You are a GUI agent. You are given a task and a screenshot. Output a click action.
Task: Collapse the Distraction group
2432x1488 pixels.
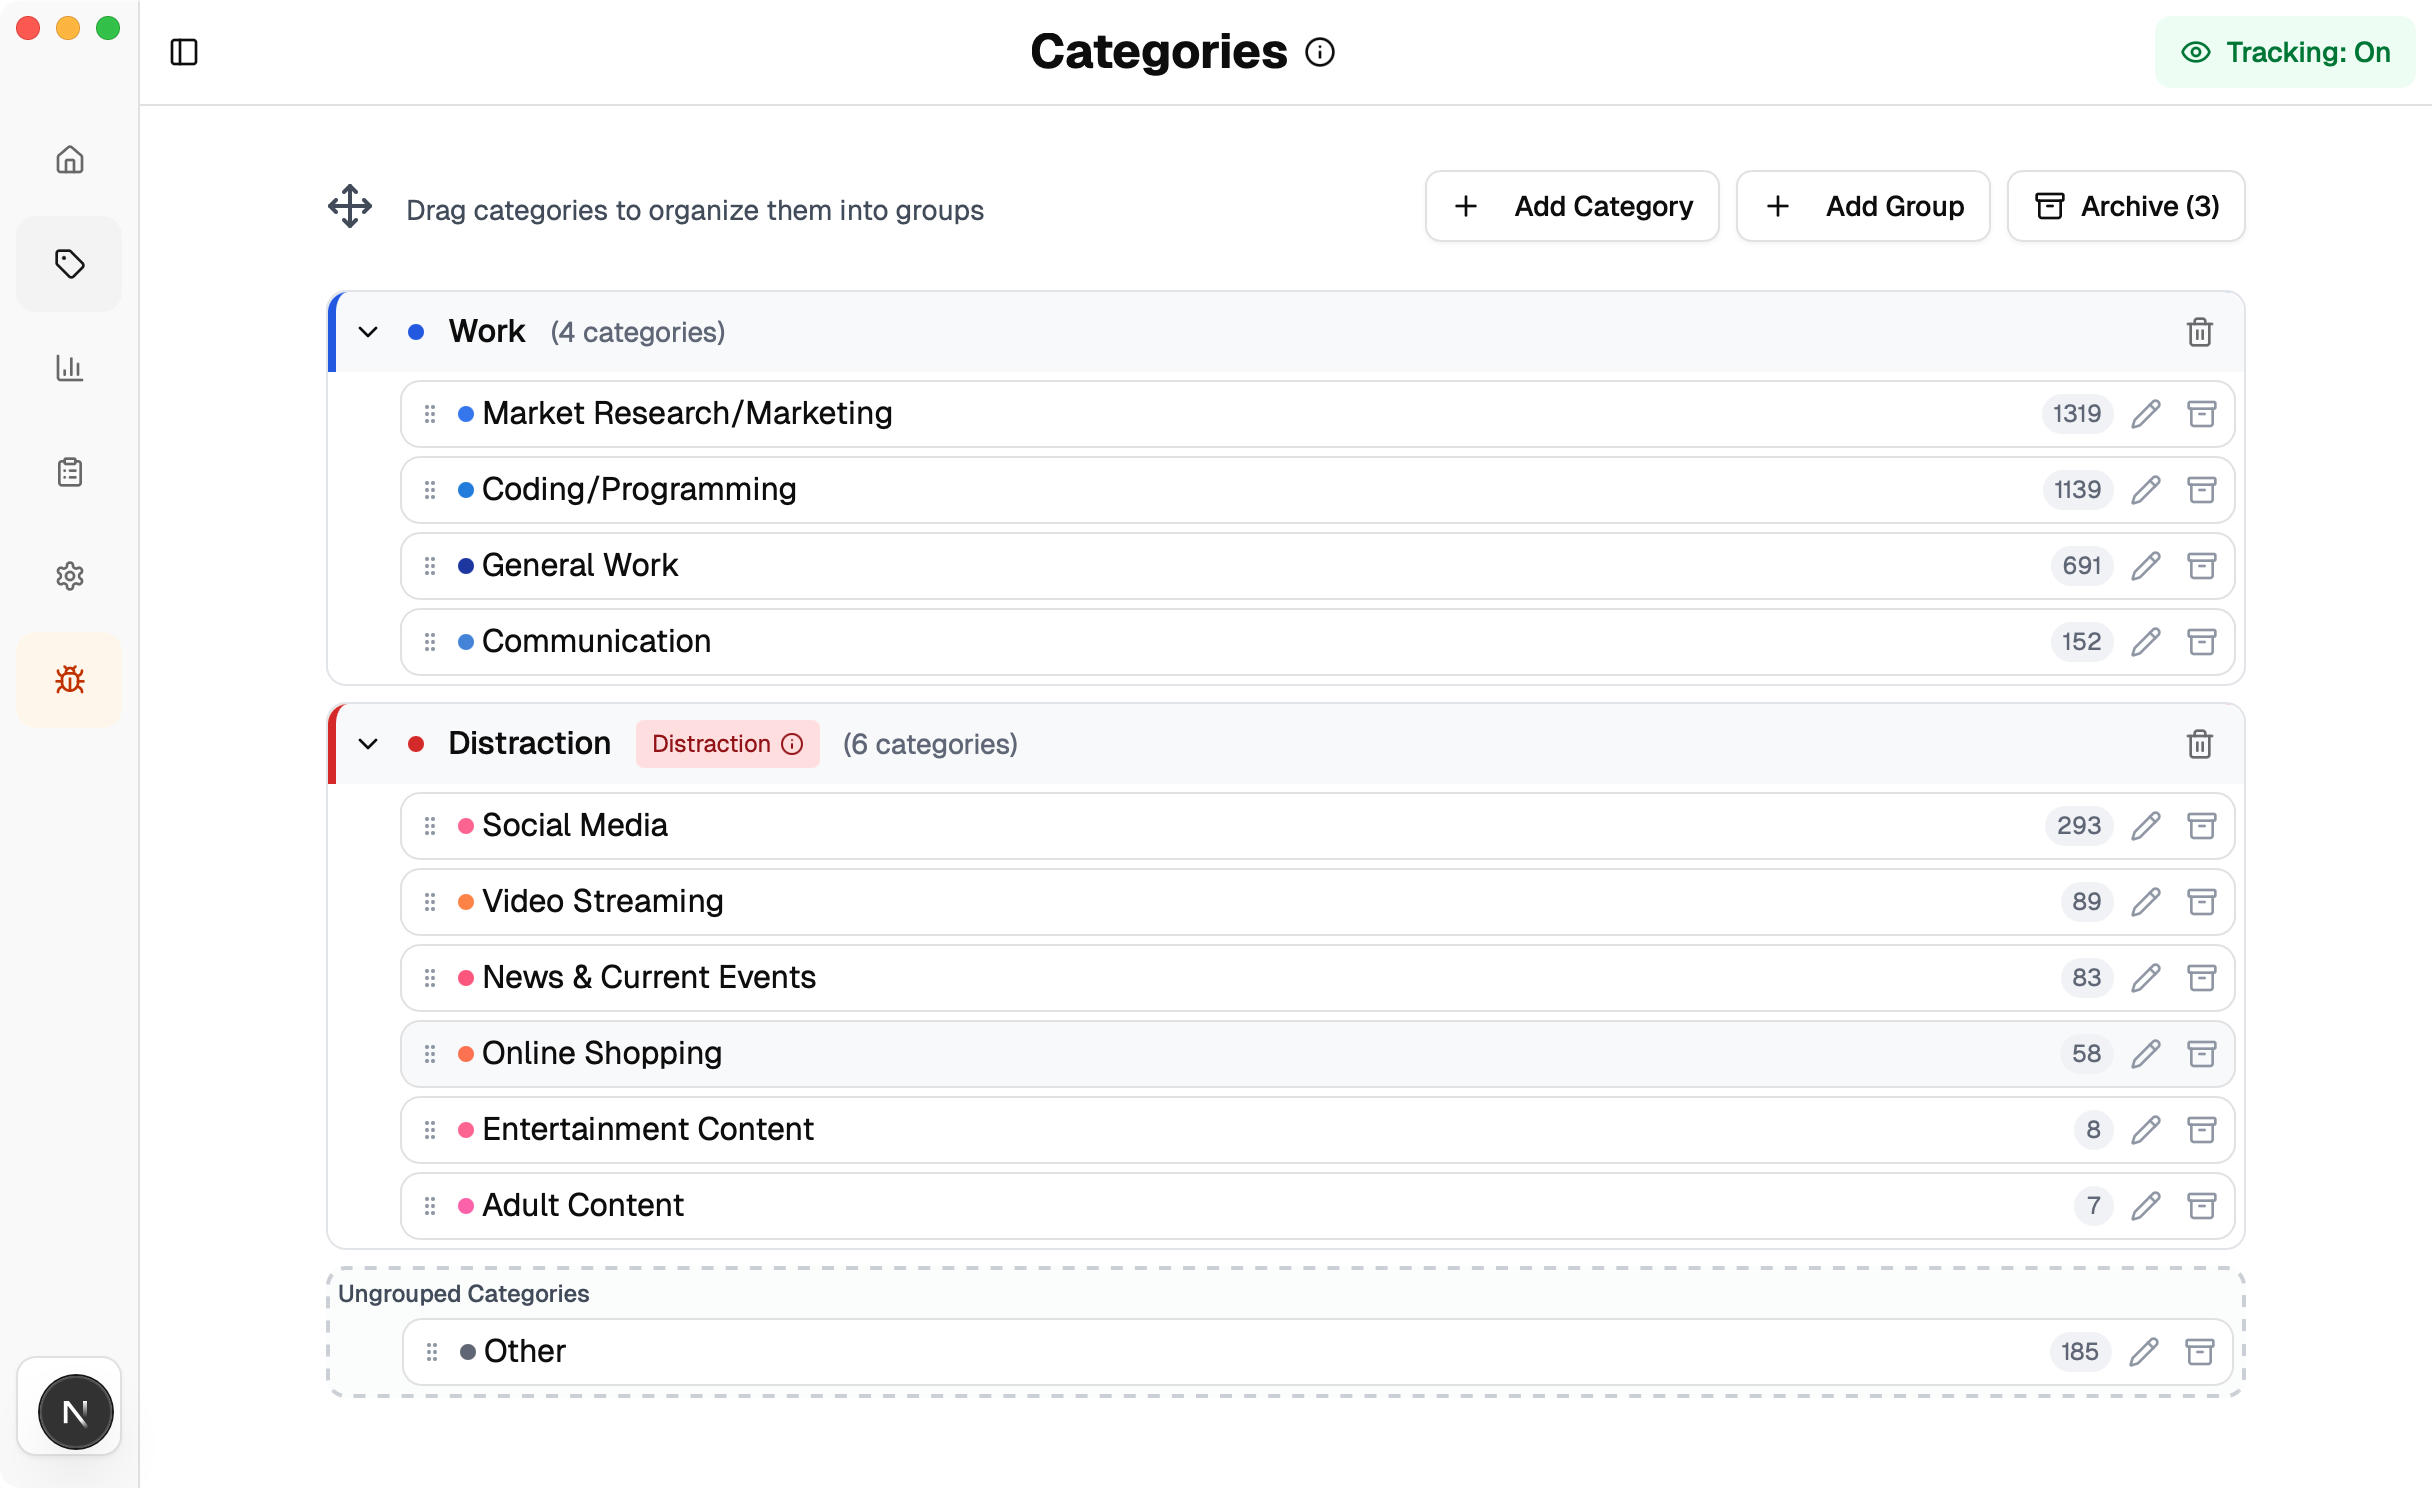pyautogui.click(x=368, y=743)
